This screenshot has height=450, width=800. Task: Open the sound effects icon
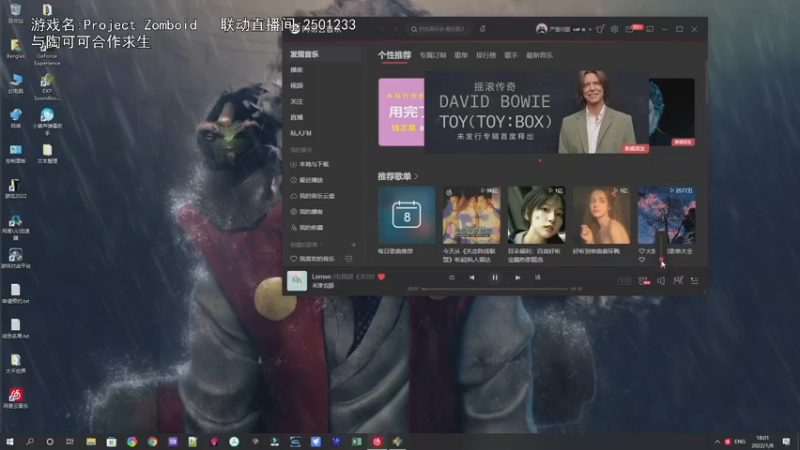[x=644, y=281]
